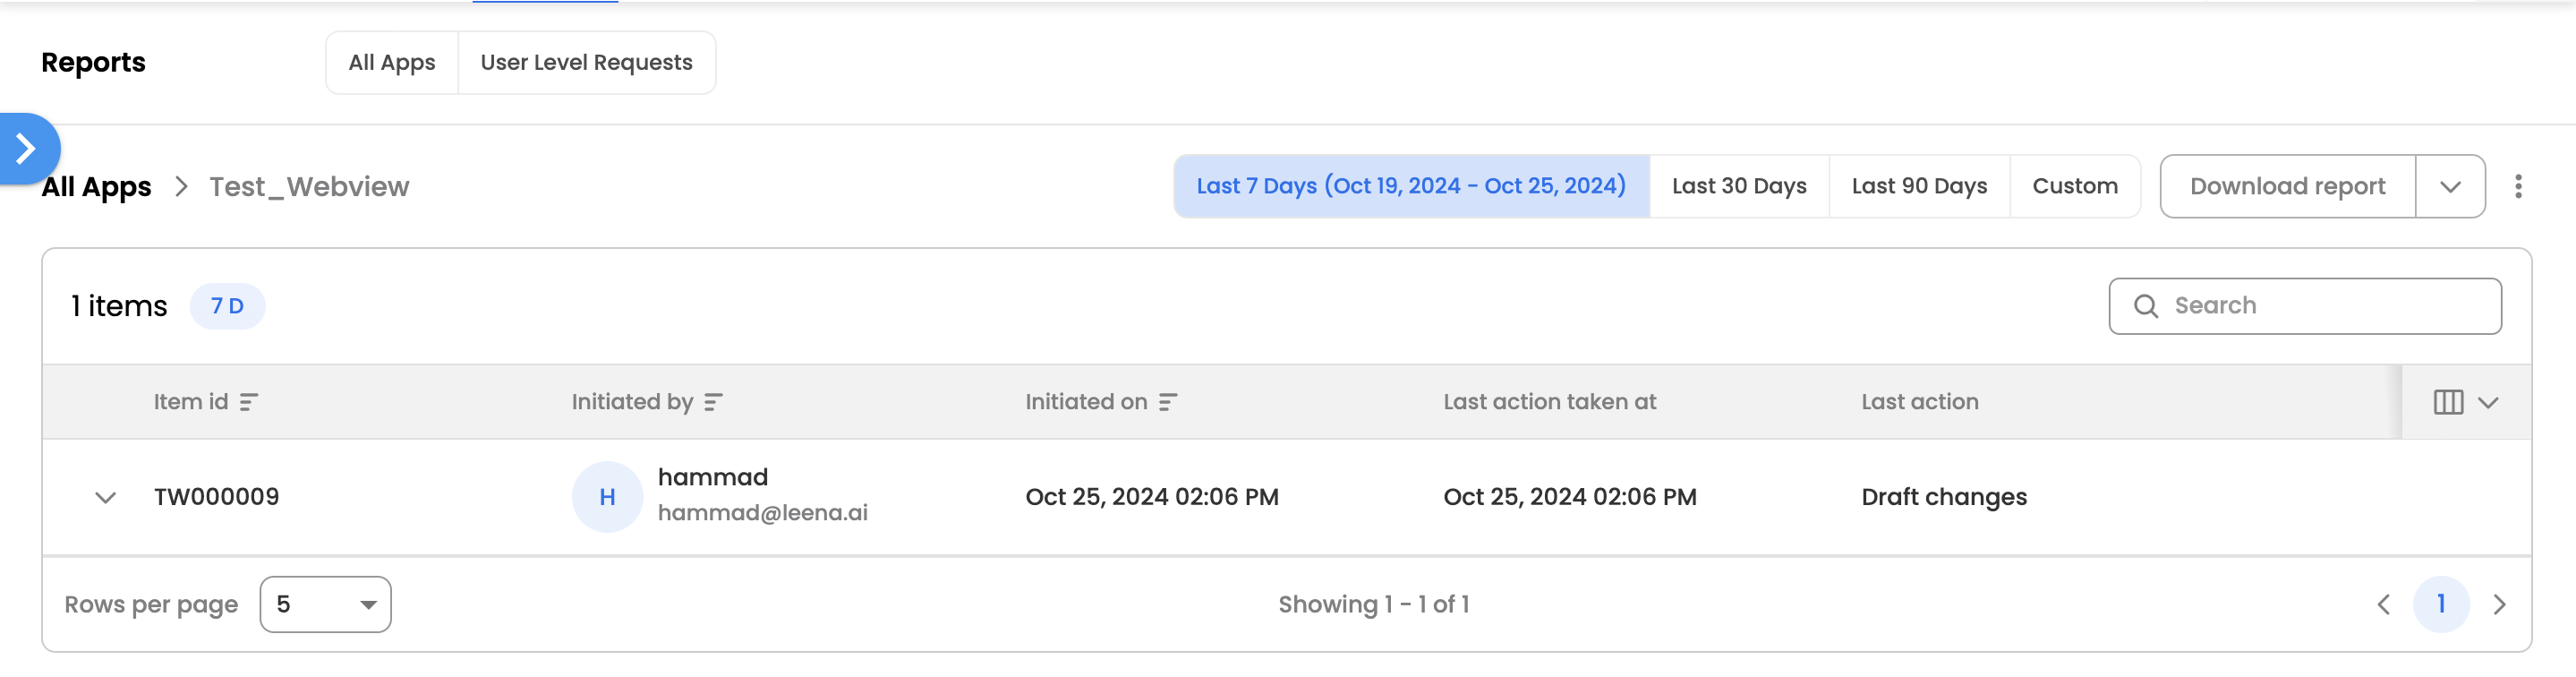Click the Download report button
The height and width of the screenshot is (677, 2576).
tap(2287, 186)
